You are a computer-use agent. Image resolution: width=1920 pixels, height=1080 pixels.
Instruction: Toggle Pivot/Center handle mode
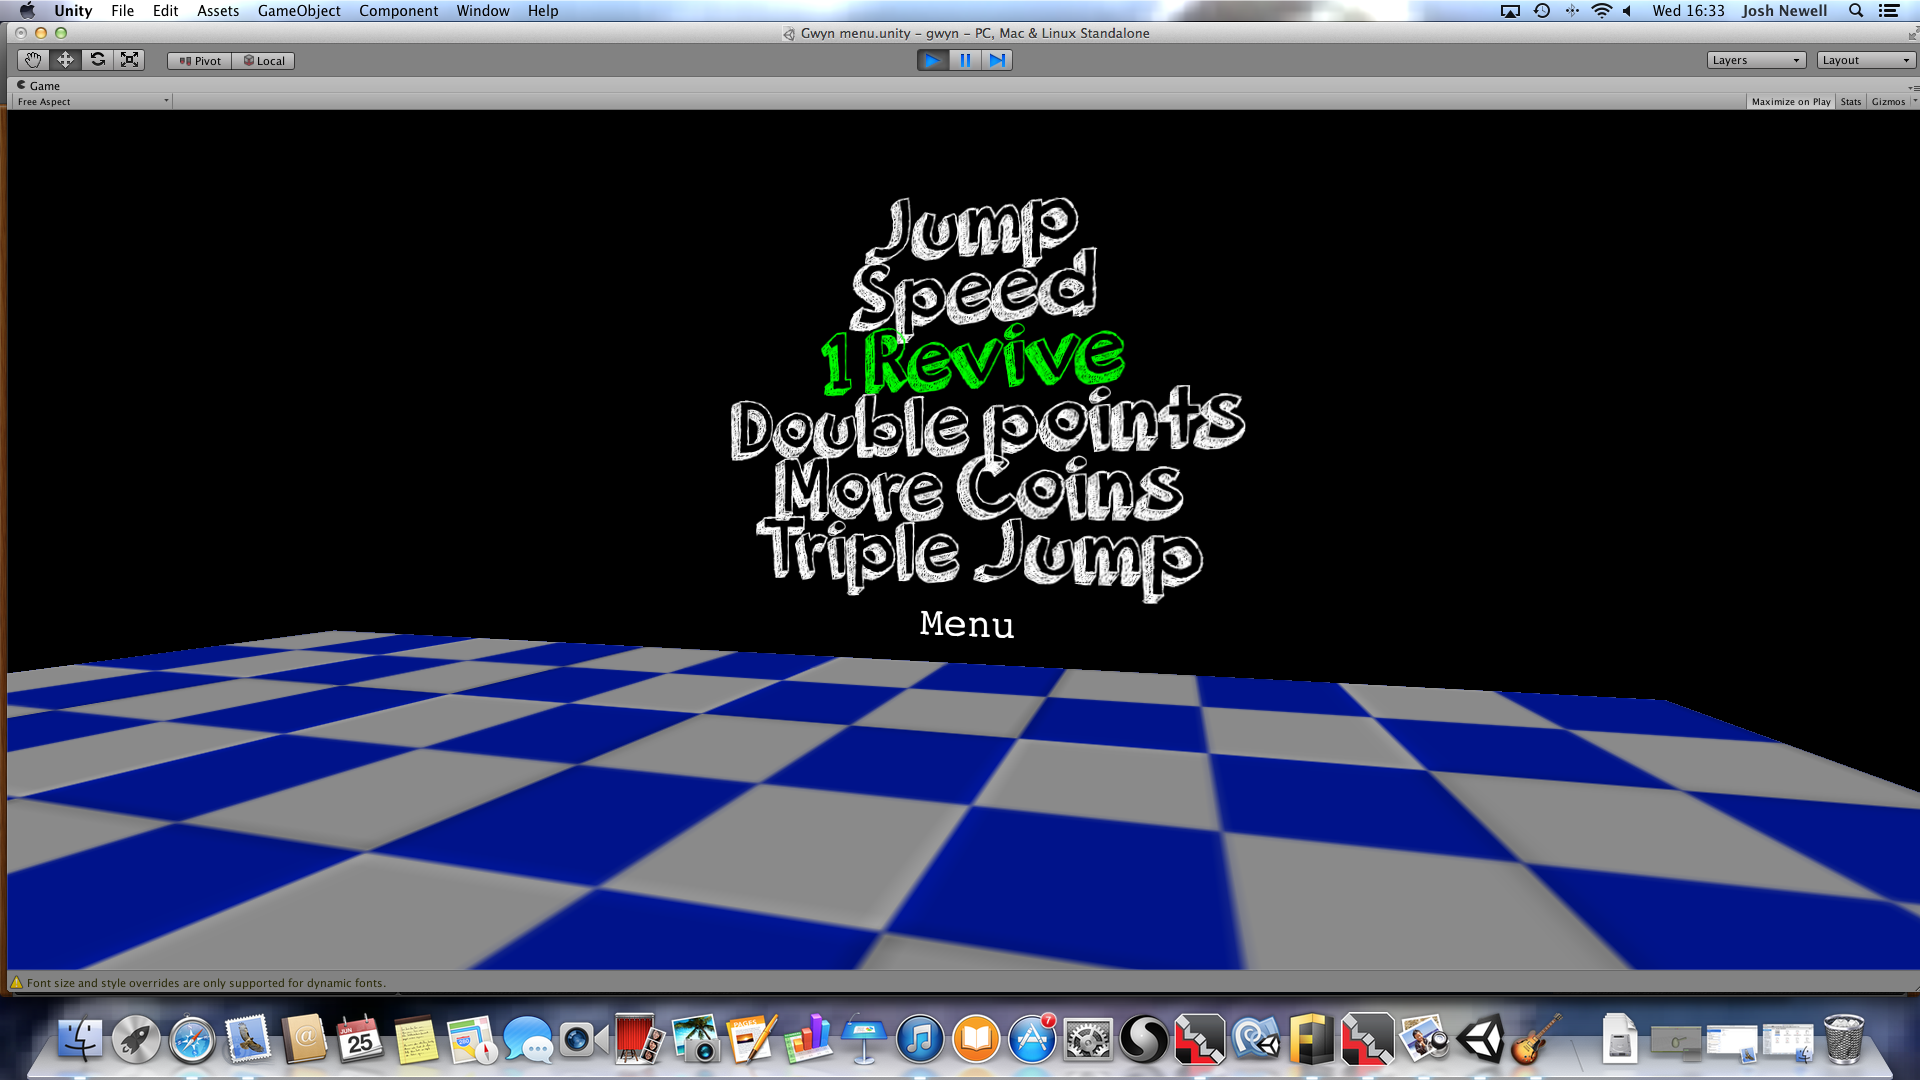click(x=200, y=61)
